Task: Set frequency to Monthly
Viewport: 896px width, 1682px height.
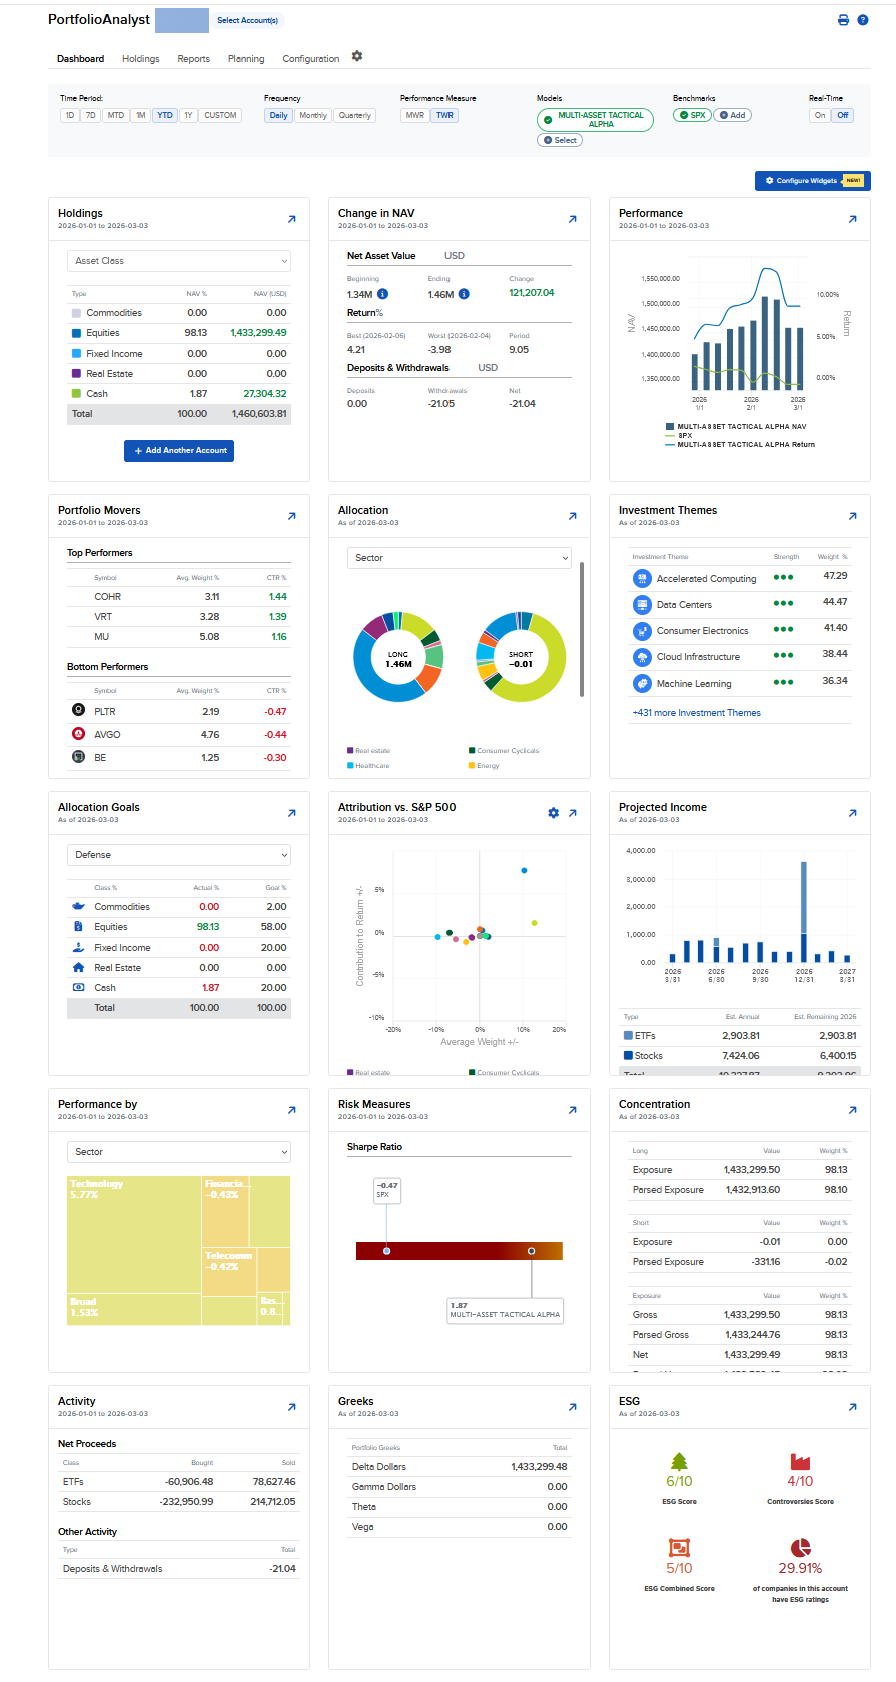Action: point(313,115)
